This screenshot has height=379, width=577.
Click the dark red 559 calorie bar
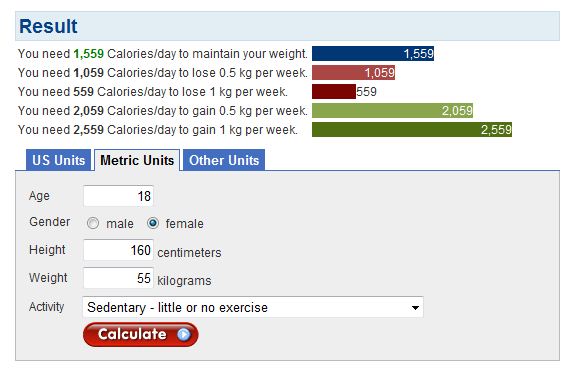[x=334, y=92]
